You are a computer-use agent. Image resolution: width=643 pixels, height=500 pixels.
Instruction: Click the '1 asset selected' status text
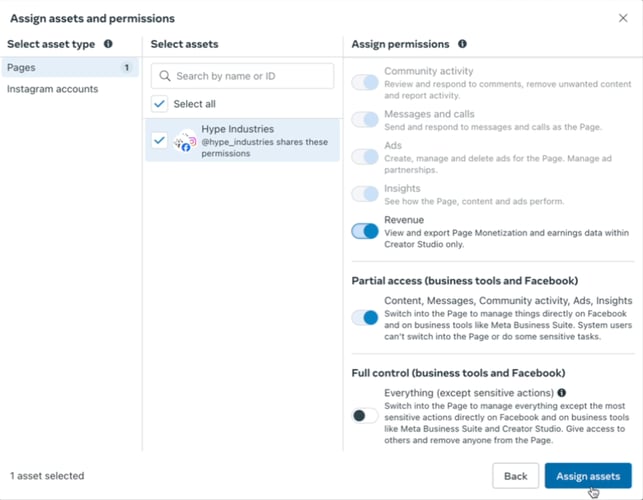point(47,476)
